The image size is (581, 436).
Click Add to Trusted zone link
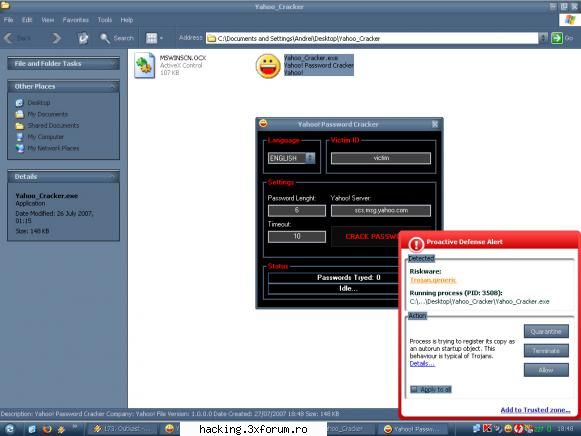tap(535, 410)
